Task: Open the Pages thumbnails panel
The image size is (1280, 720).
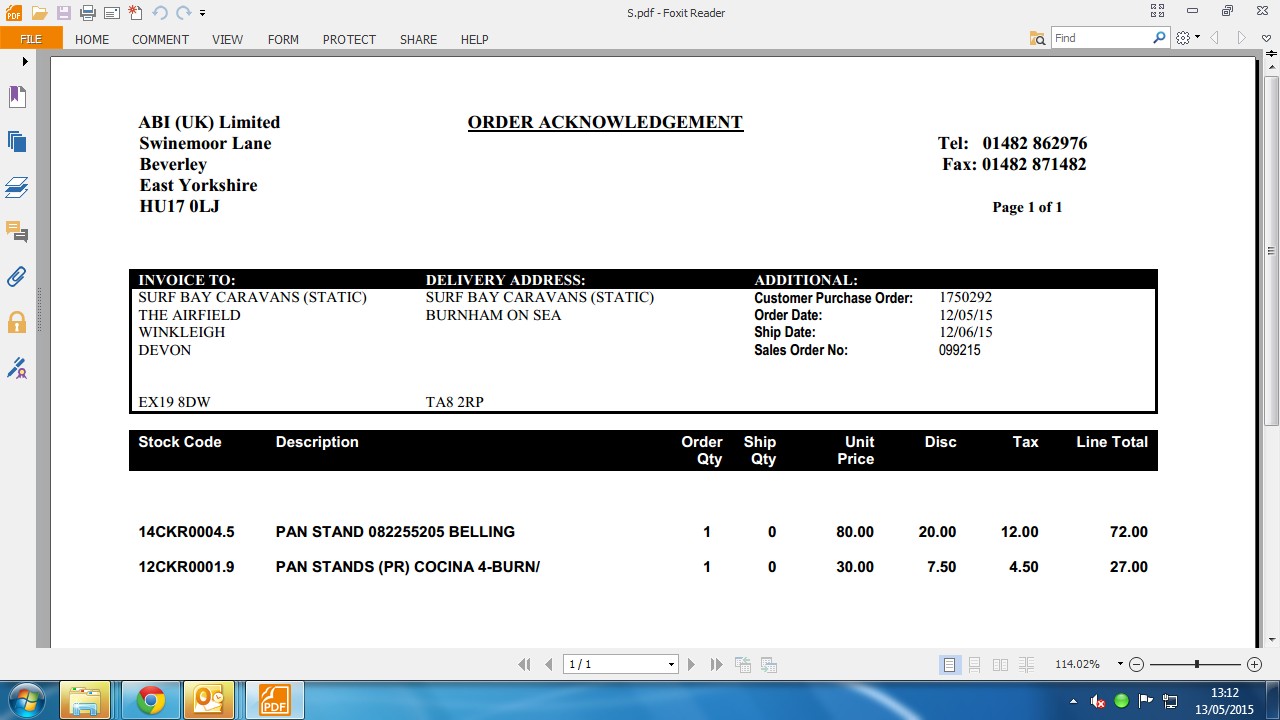Action: click(x=17, y=142)
